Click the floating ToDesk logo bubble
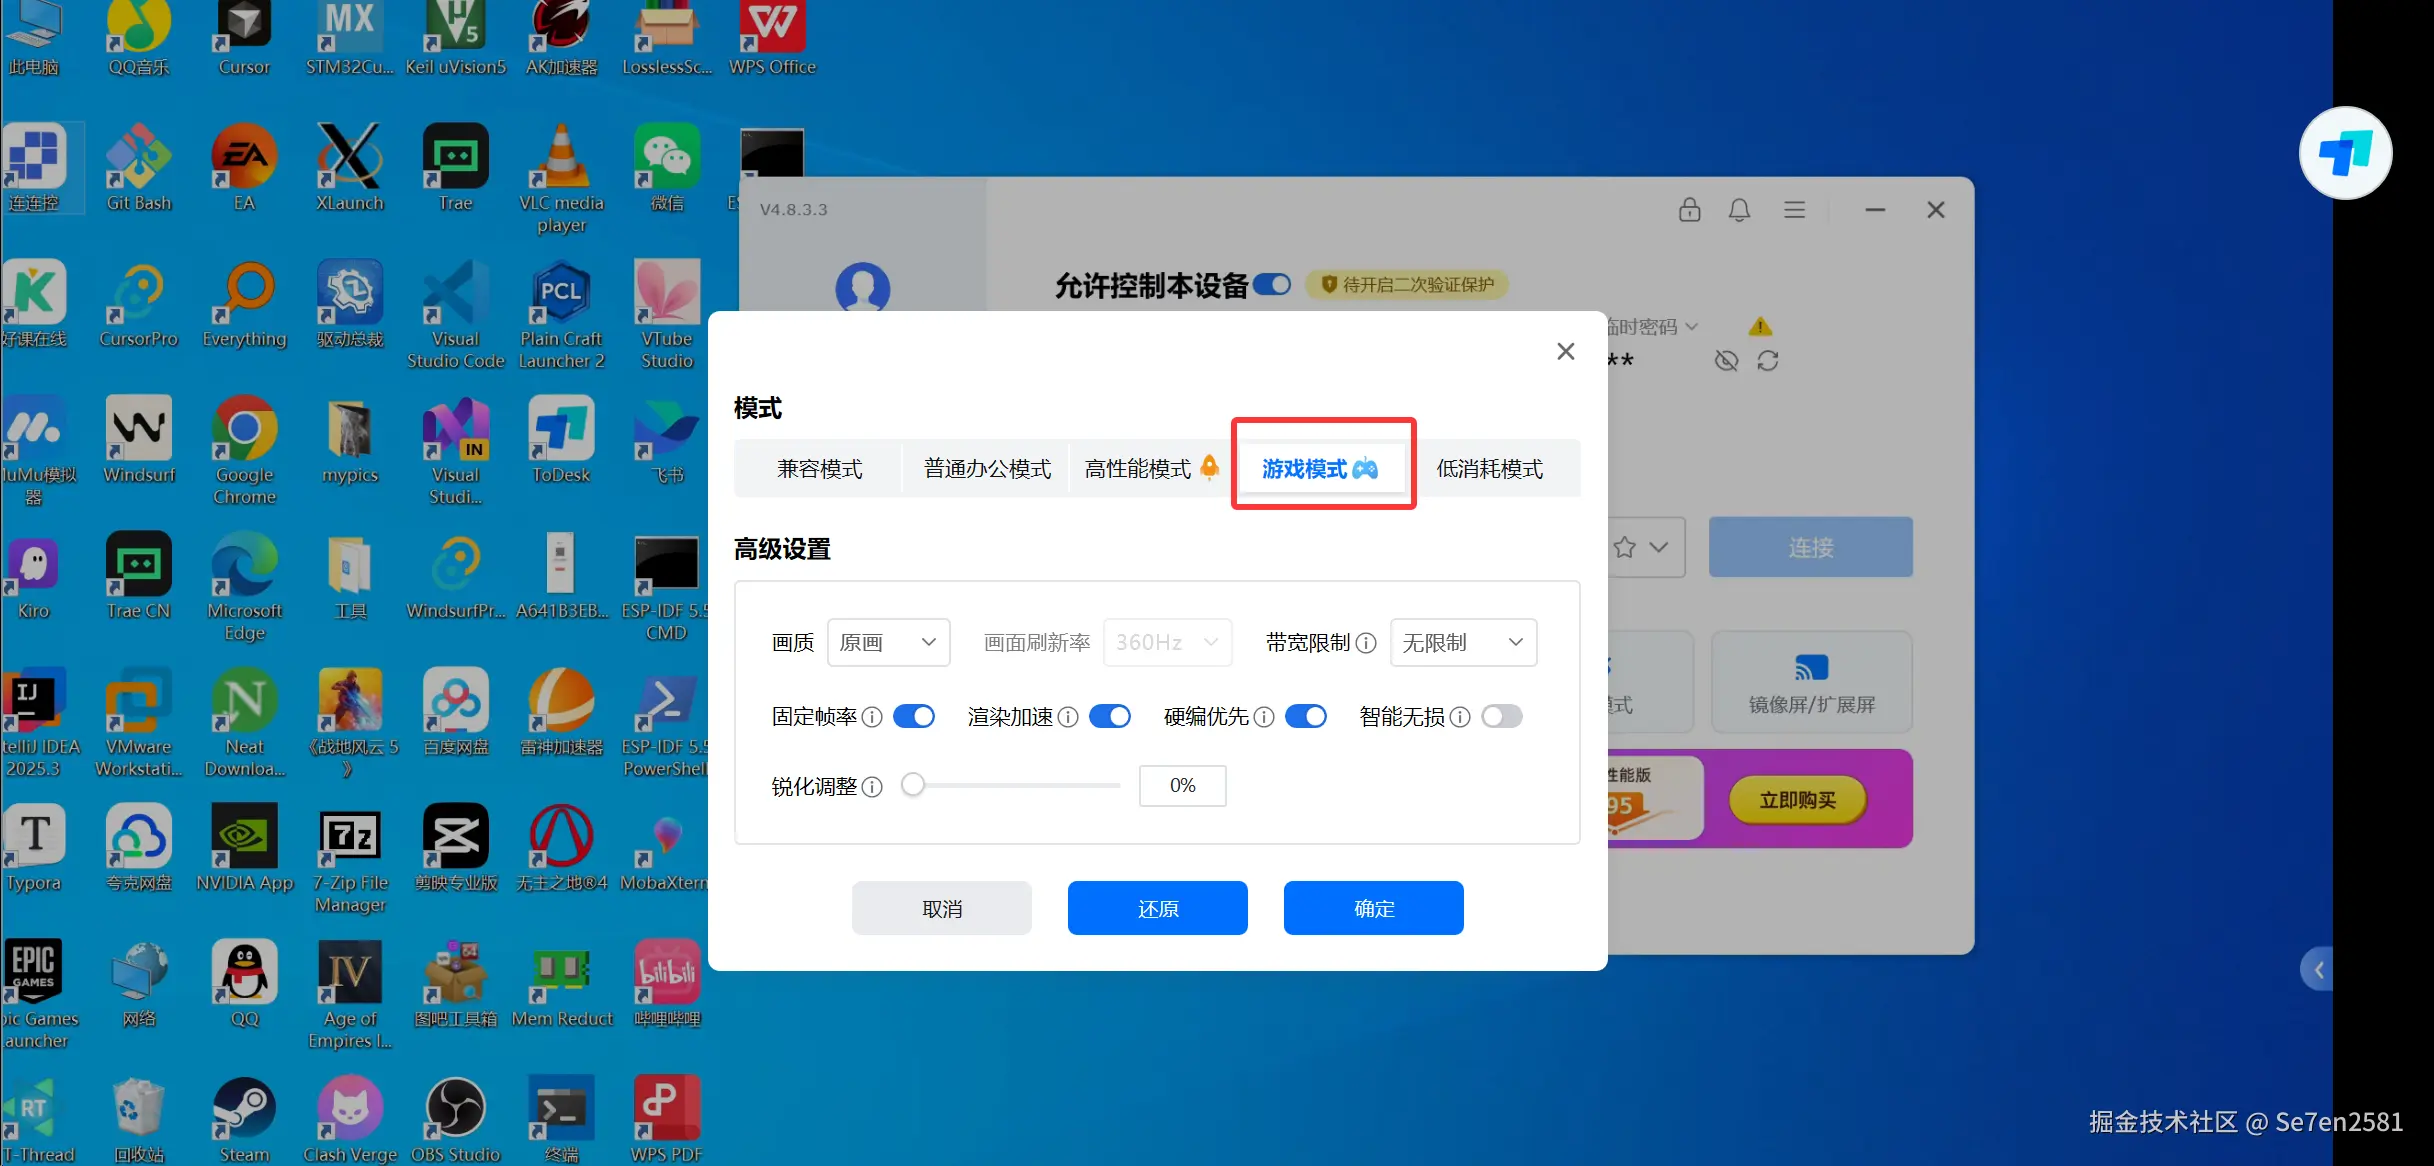Image resolution: width=2434 pixels, height=1166 pixels. tap(2345, 153)
